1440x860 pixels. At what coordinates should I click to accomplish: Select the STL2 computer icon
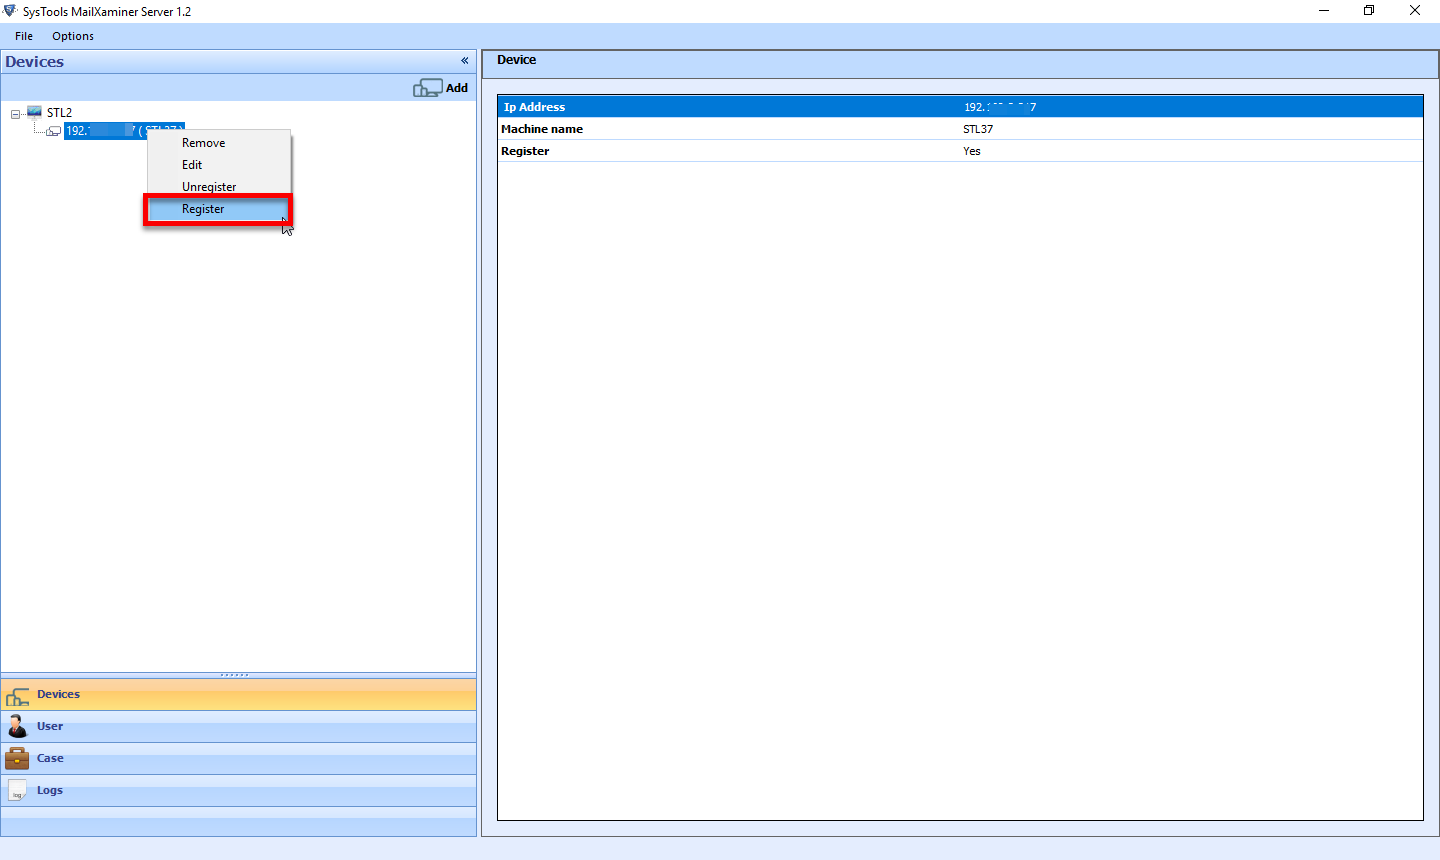35,112
